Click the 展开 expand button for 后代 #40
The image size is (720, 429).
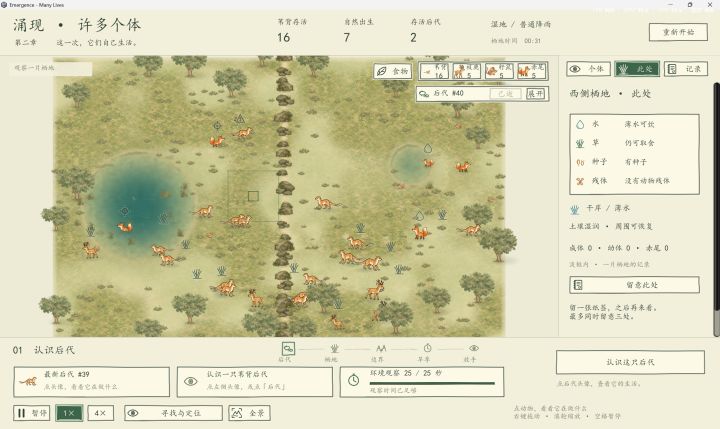[x=535, y=94]
